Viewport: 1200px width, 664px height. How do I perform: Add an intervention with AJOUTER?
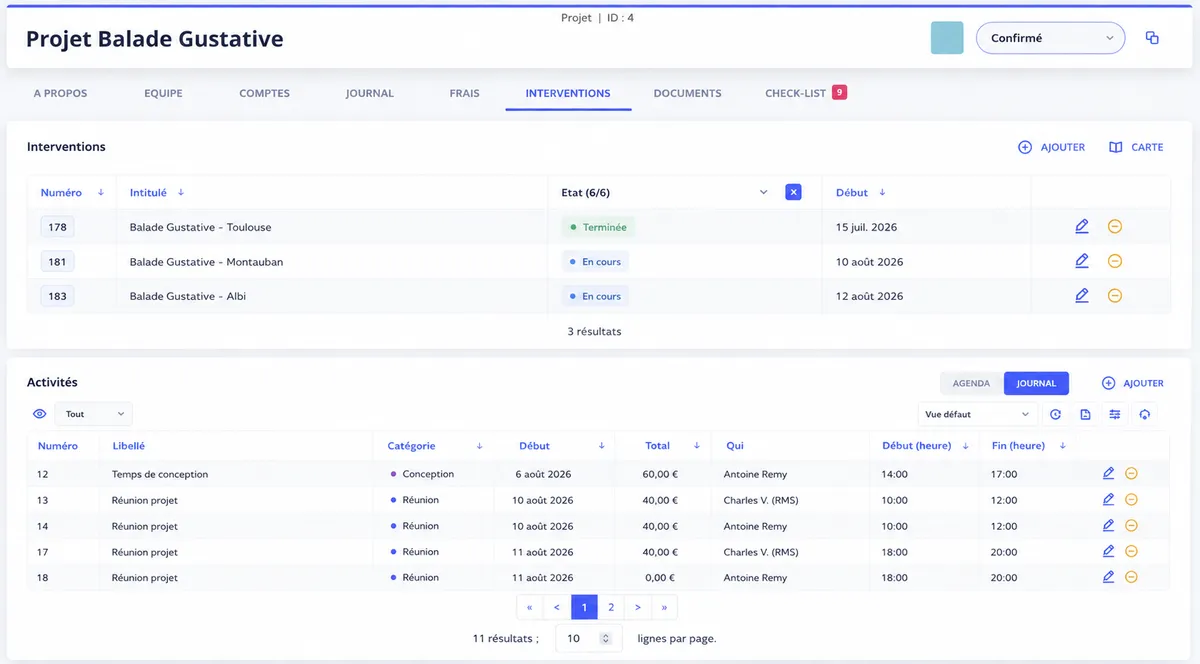1051,147
